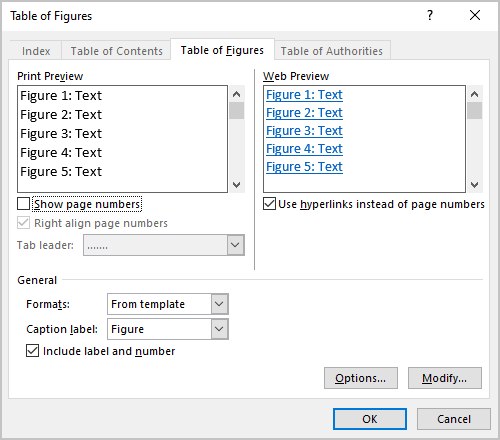Click Figure 2: Text in Print Preview

point(61,115)
